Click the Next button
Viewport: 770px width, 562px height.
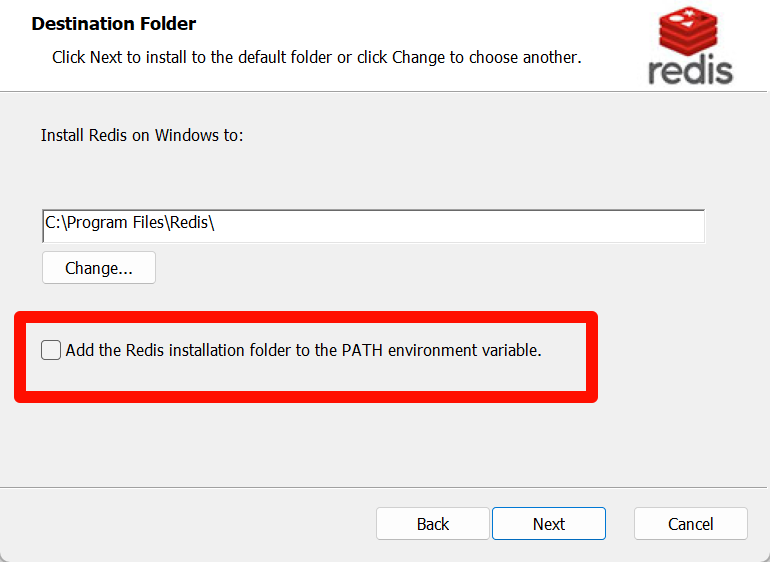pos(548,524)
